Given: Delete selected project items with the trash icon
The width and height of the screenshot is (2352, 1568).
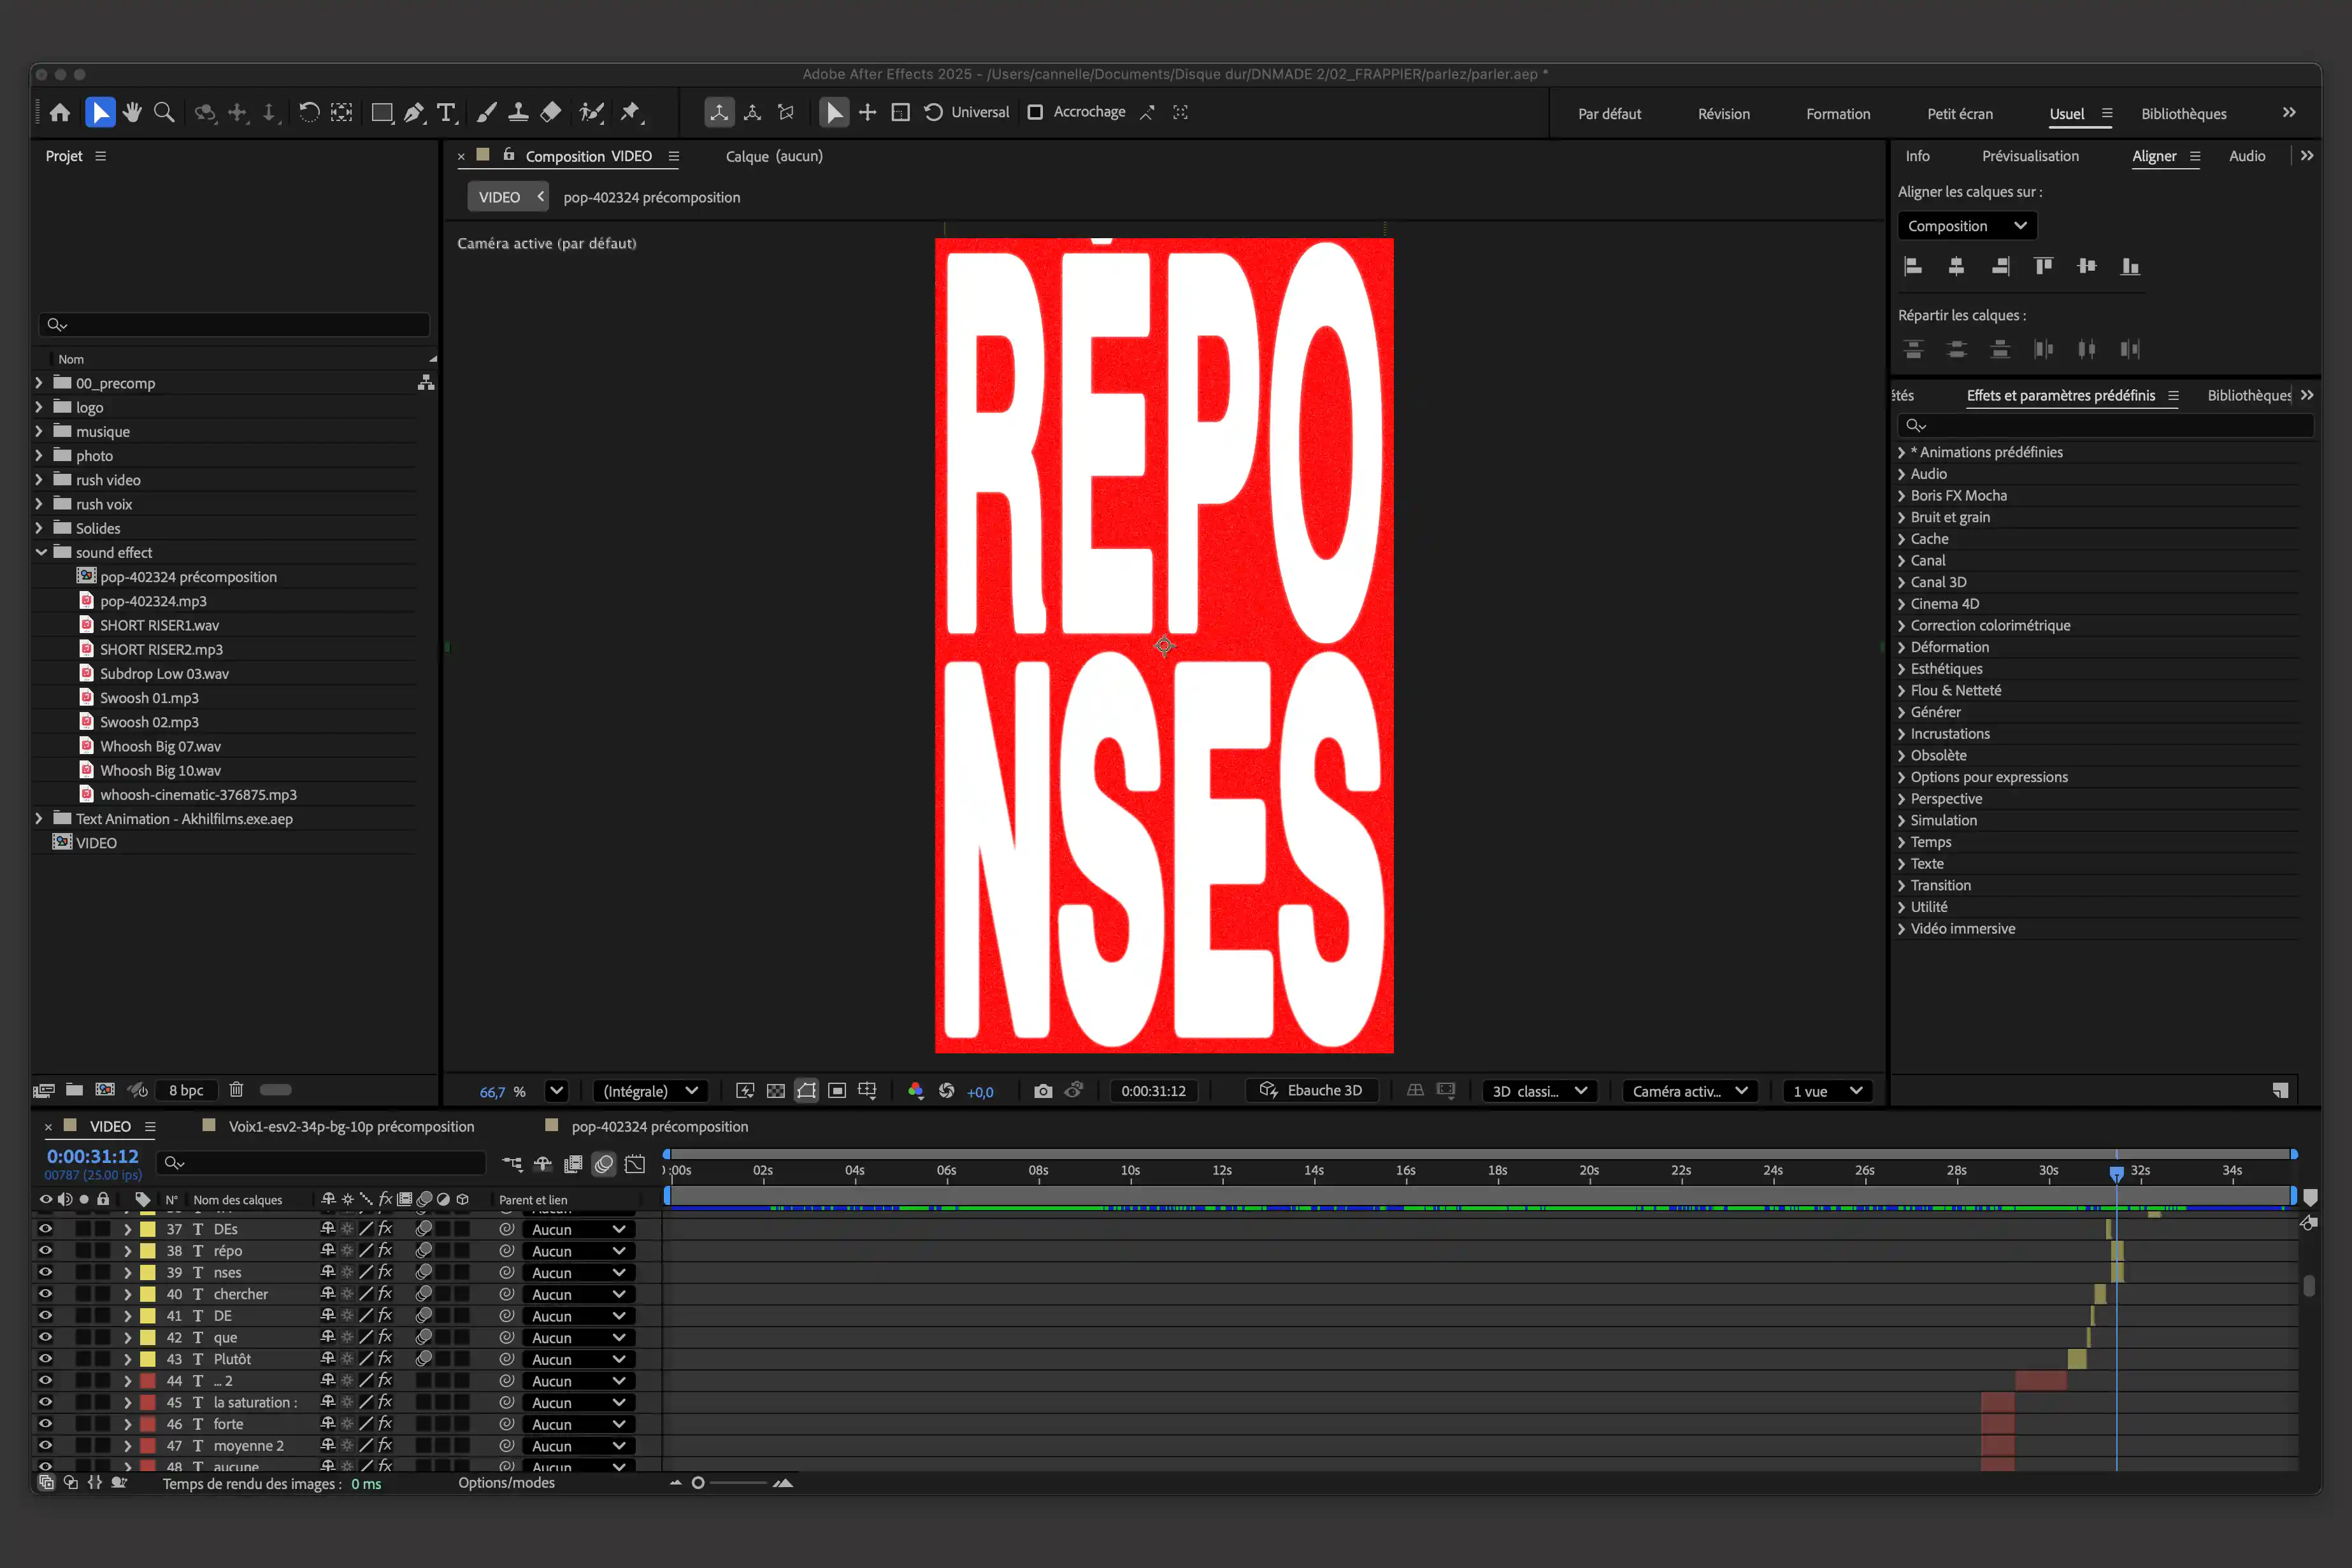Looking at the screenshot, I should (x=236, y=1090).
